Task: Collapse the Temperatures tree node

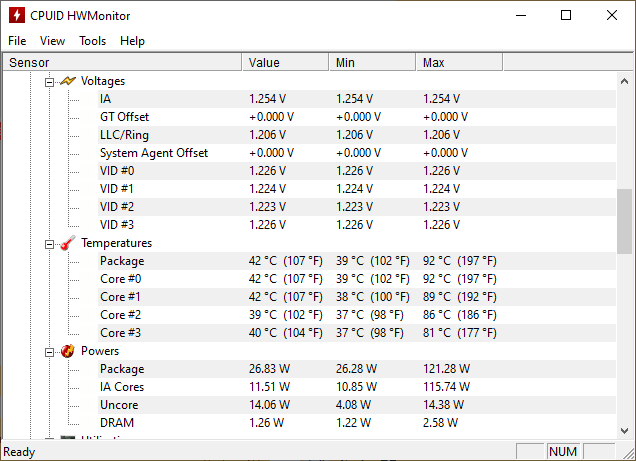Action: tap(49, 244)
